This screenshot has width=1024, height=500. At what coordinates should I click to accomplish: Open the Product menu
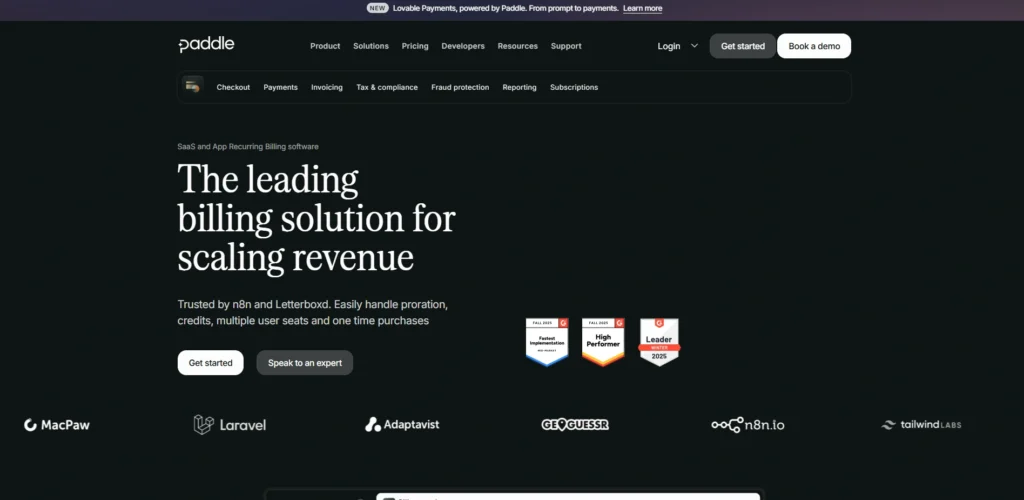point(325,46)
